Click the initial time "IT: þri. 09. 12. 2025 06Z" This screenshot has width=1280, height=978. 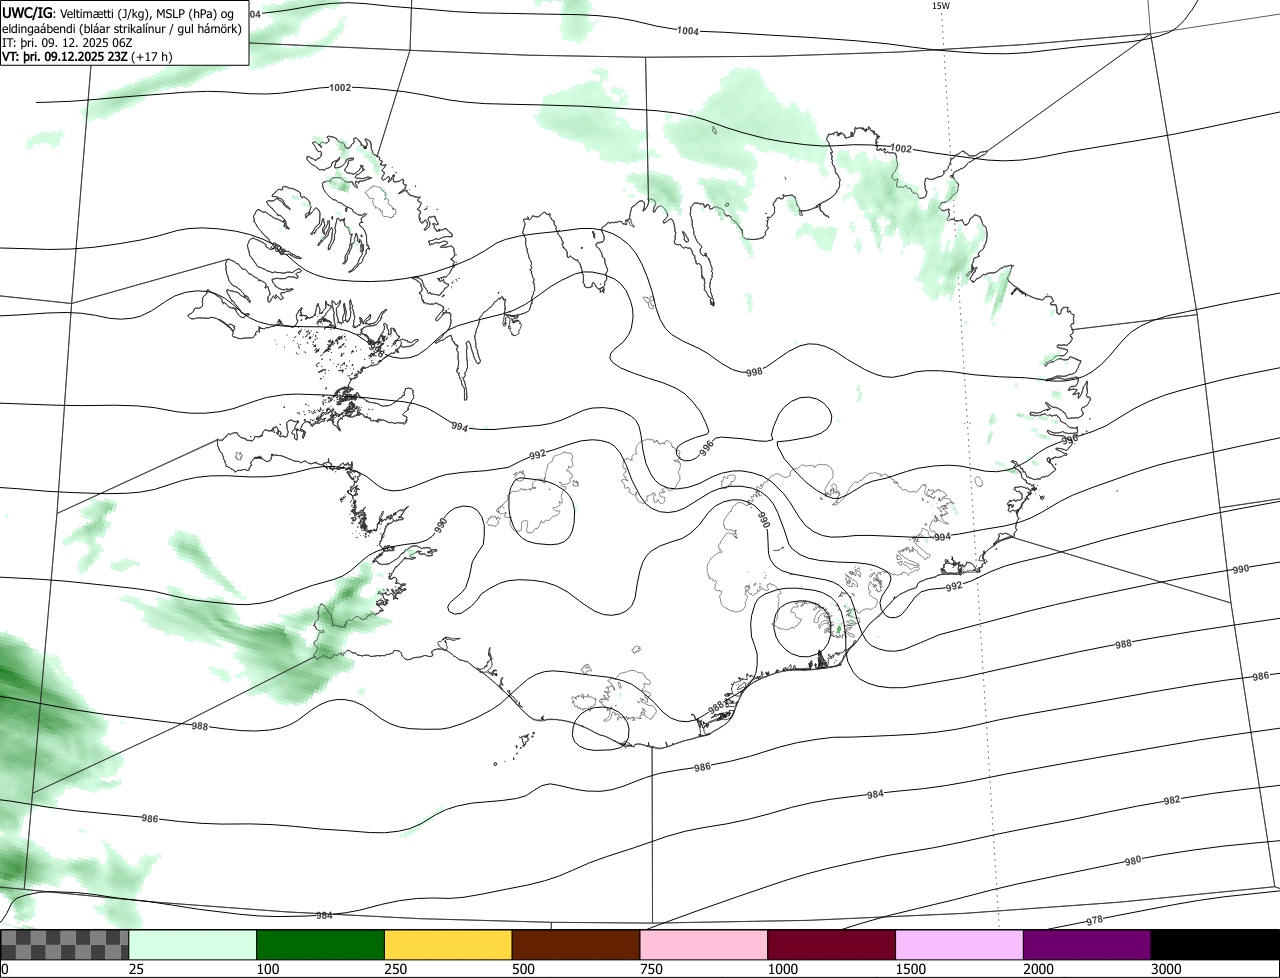(x=67, y=42)
